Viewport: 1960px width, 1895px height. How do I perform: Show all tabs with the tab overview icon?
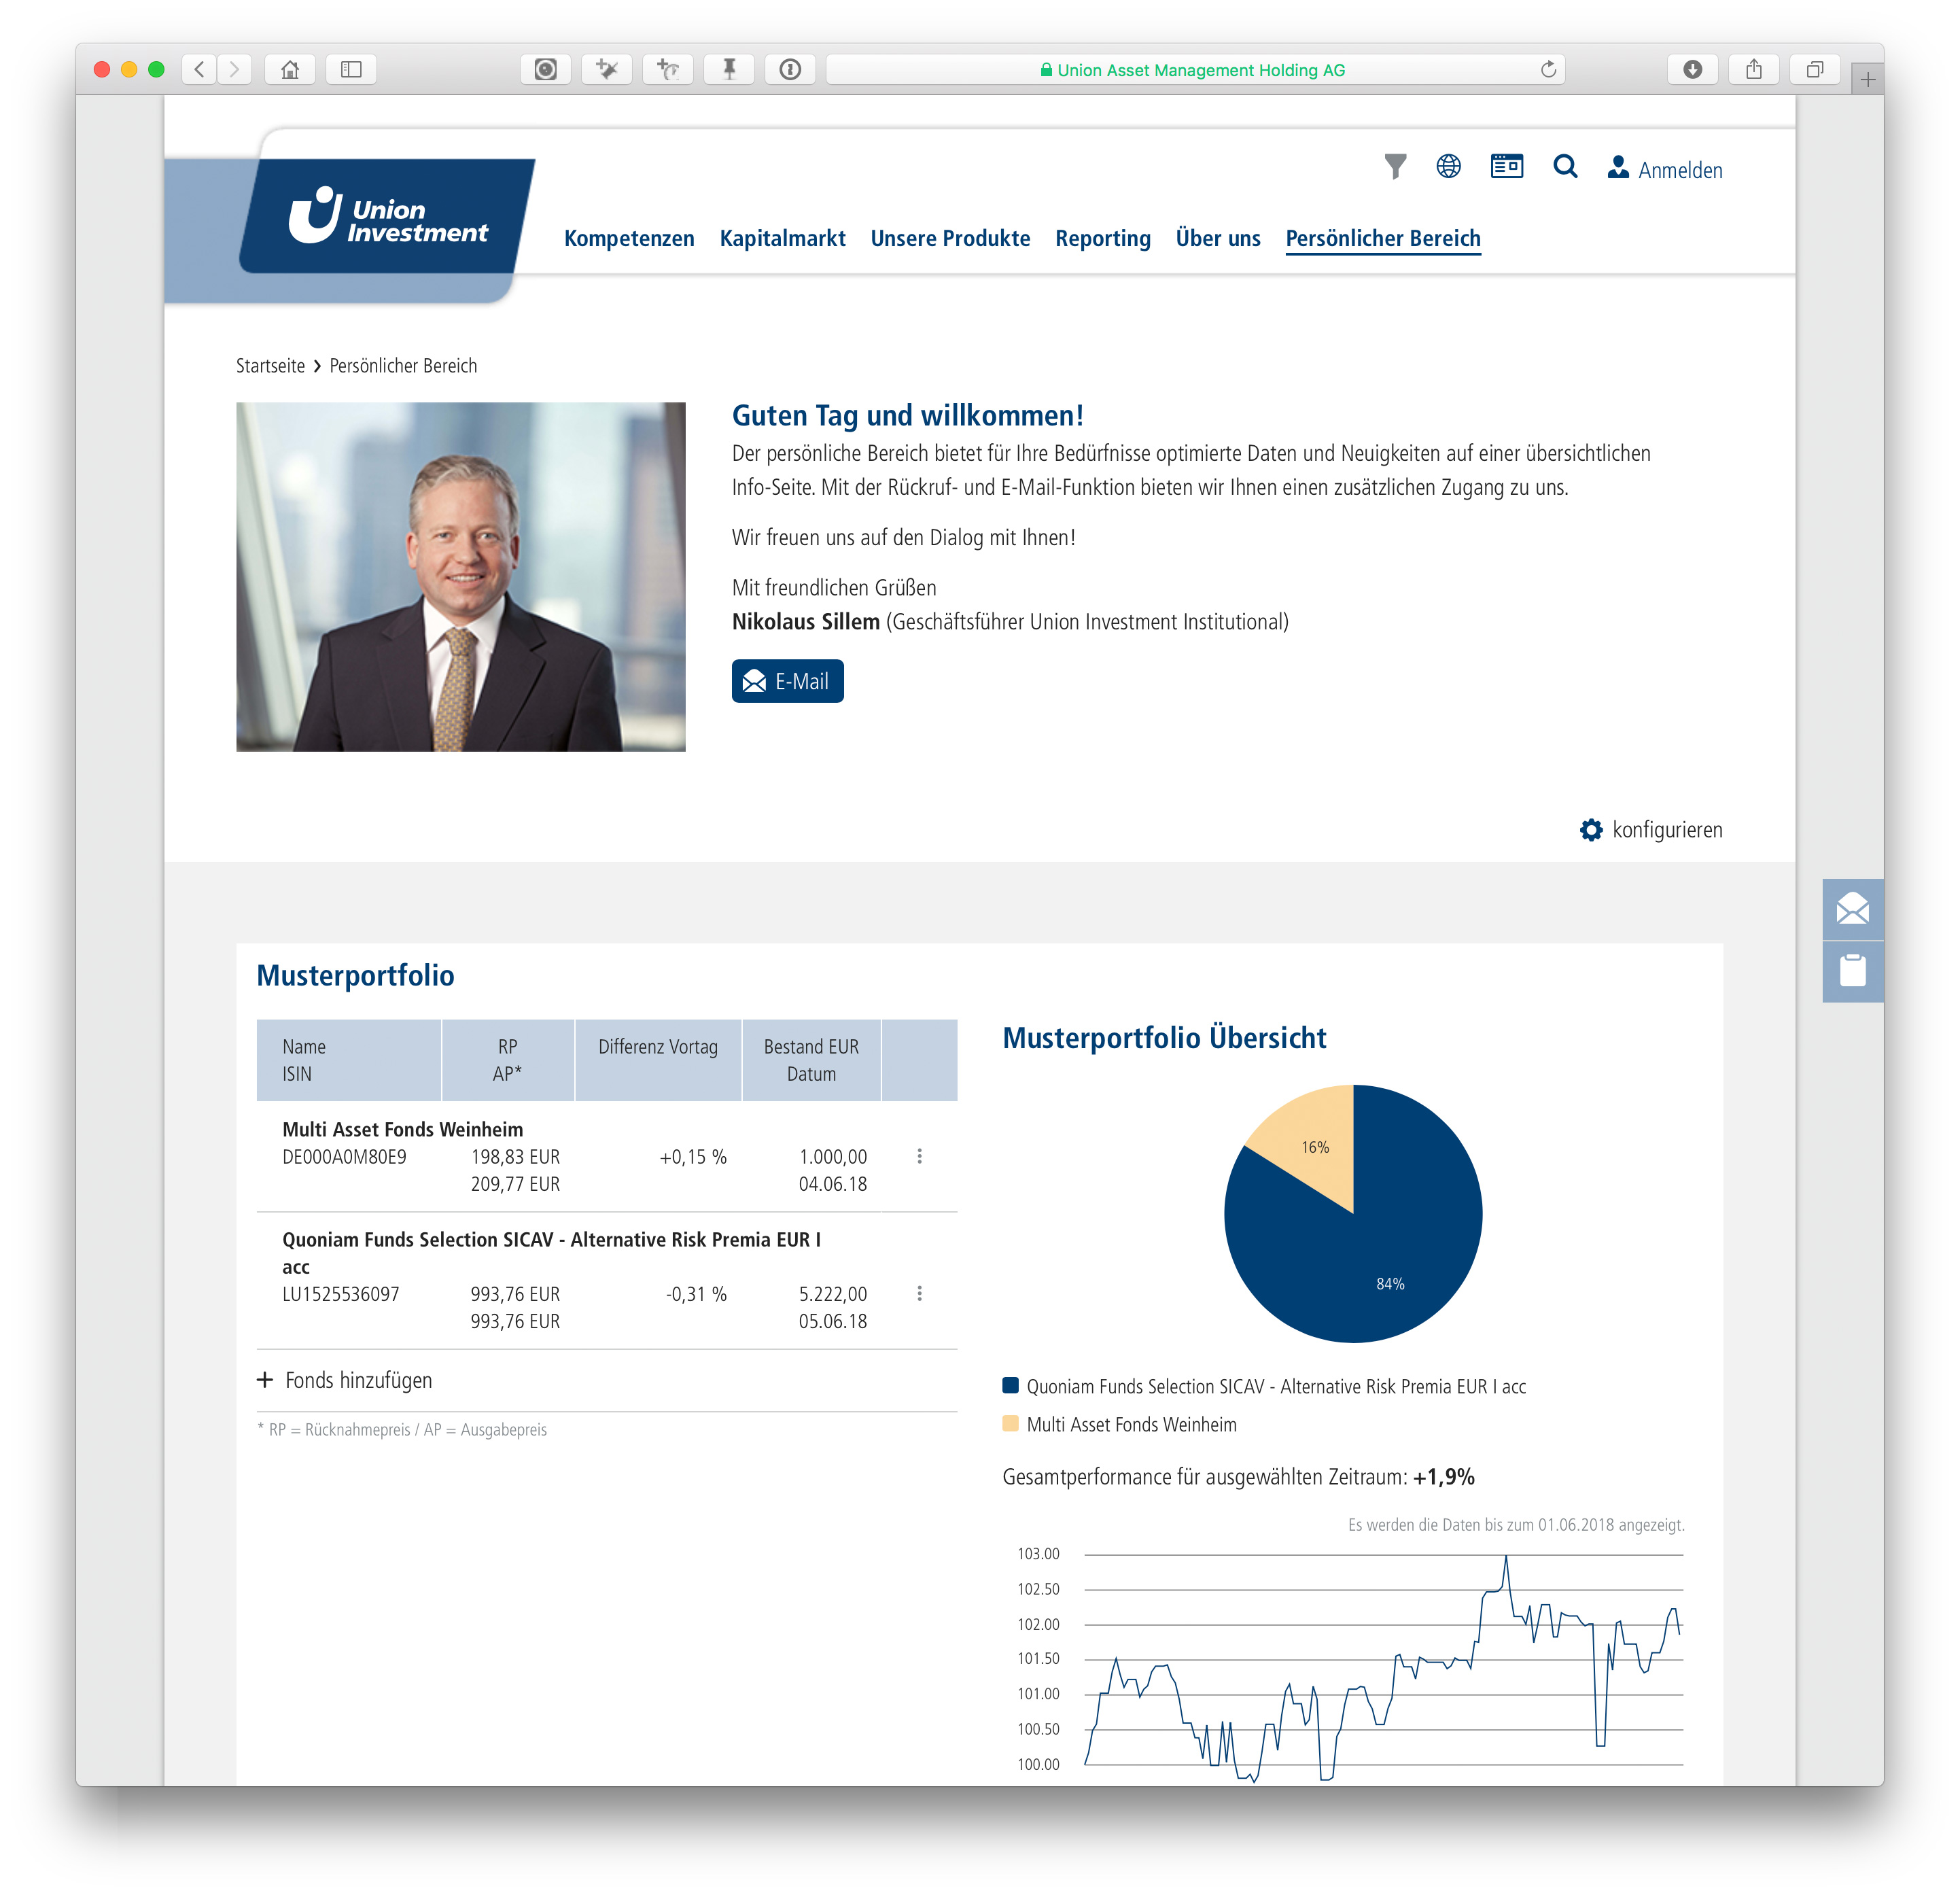point(1814,69)
